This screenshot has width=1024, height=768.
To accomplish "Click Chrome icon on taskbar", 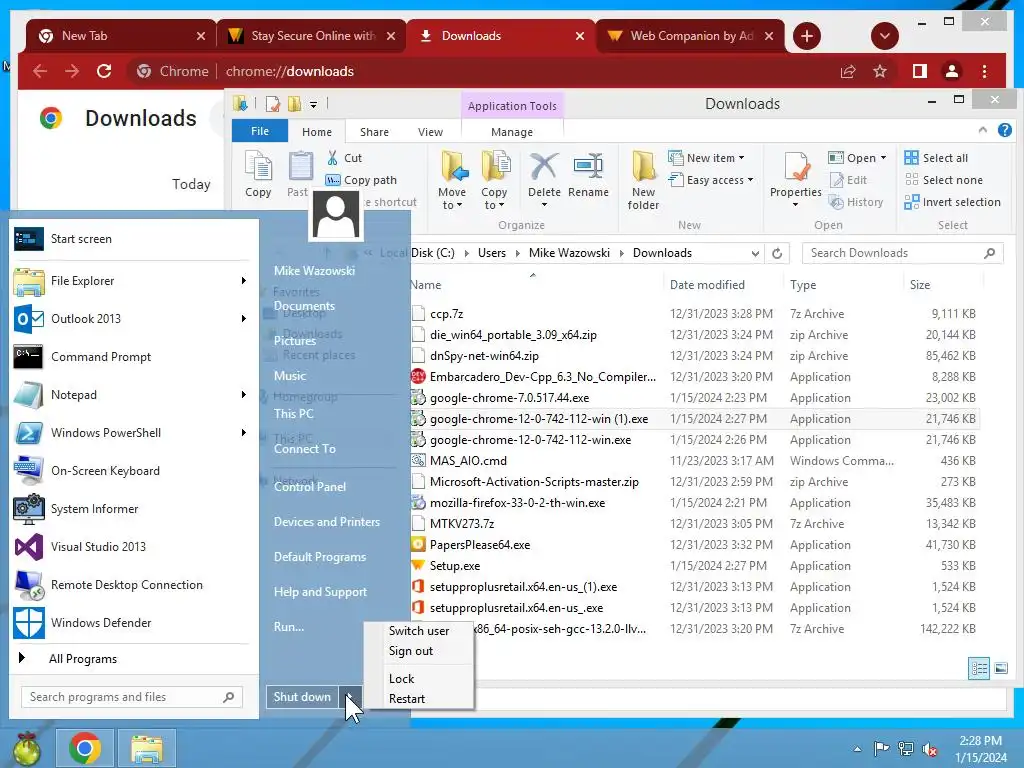I will (85, 748).
